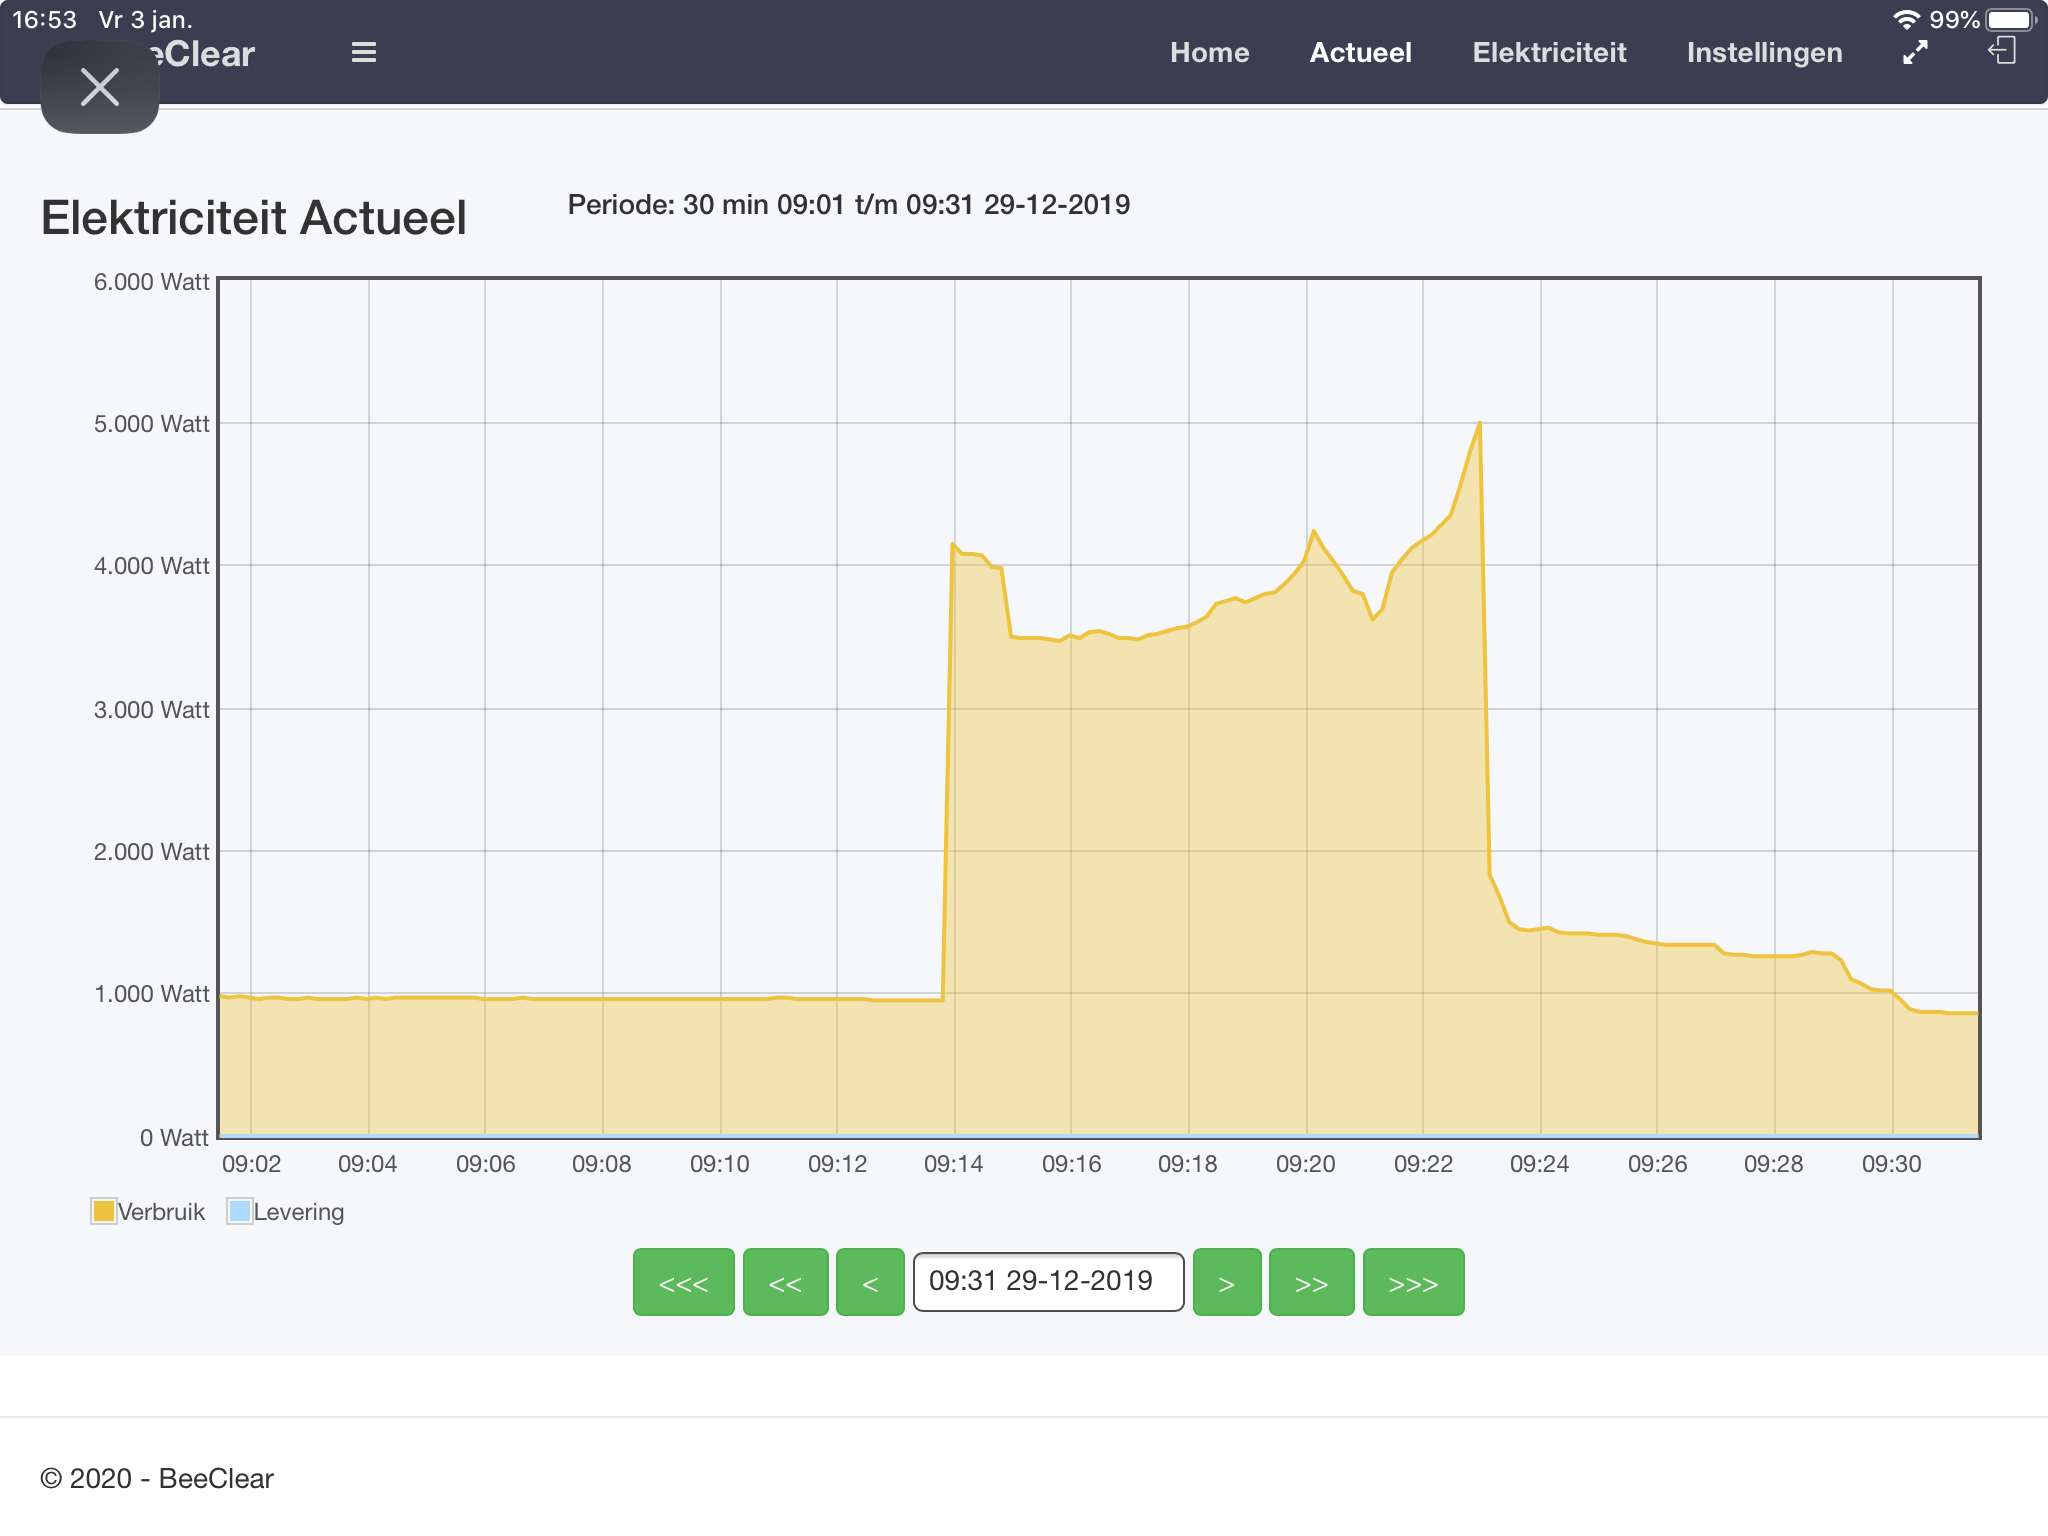Open the hamburger navigation menu
The width and height of the screenshot is (2048, 1536).
(x=364, y=53)
